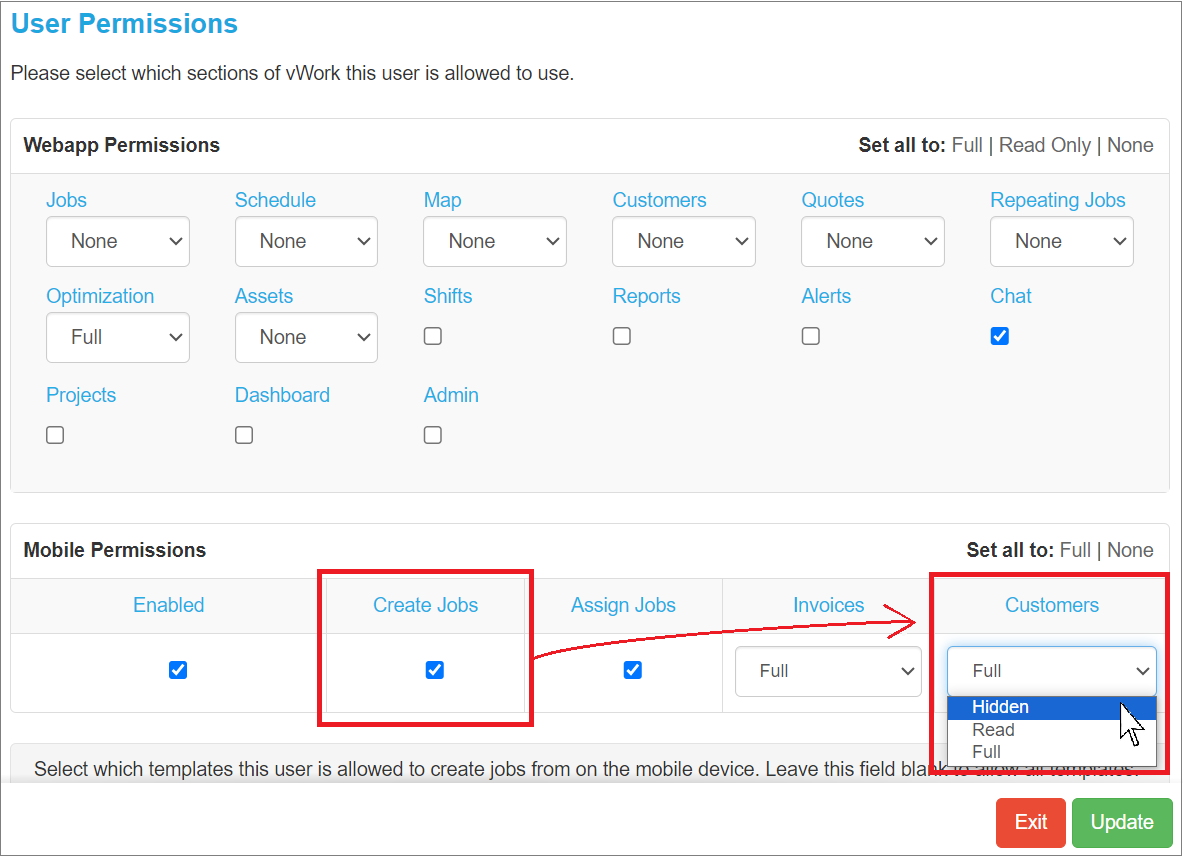Click the Mobile Permissions section title
1183x857 pixels.
[x=115, y=550]
